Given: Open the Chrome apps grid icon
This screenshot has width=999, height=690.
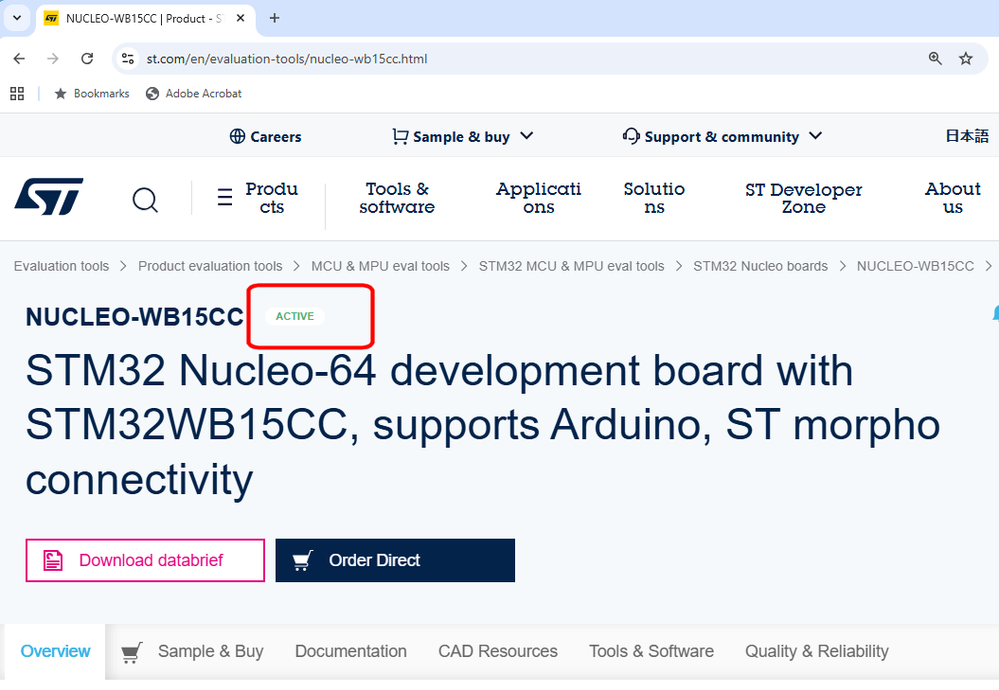Looking at the screenshot, I should (x=17, y=94).
